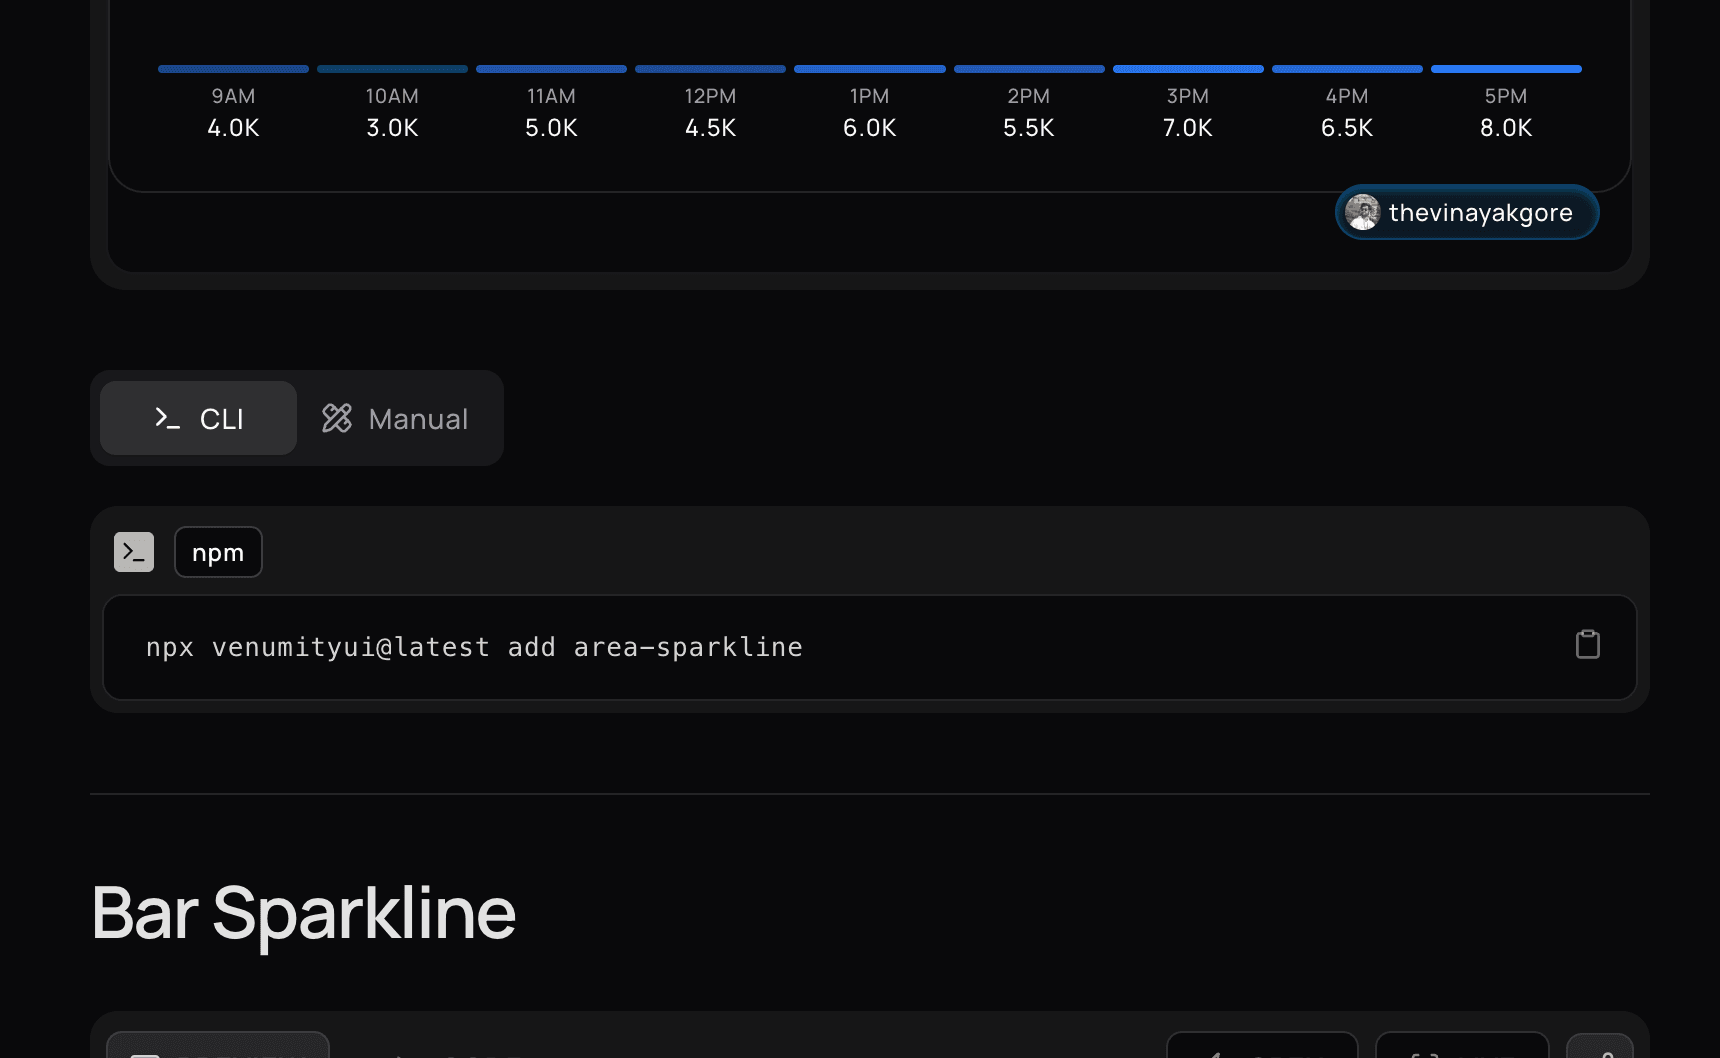Select the npm package manager
Screen dimensions: 1720x1058
pos(218,552)
